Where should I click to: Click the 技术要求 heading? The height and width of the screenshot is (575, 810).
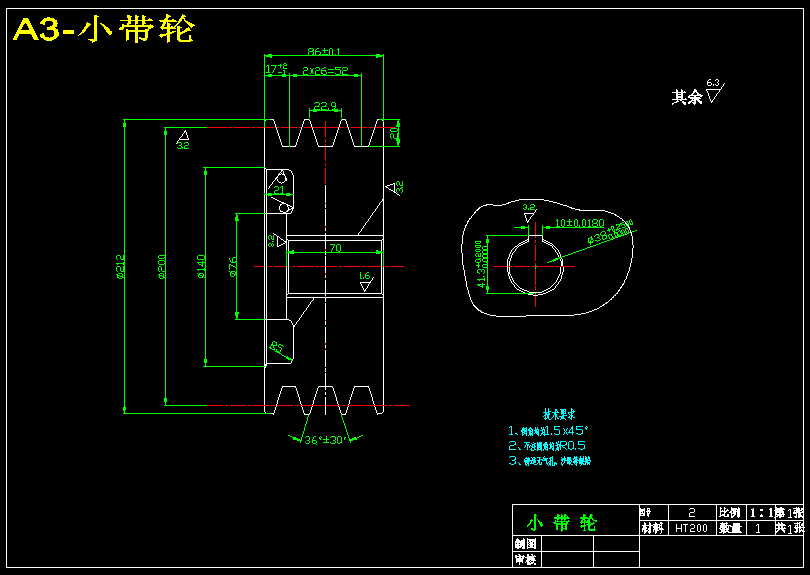(559, 414)
